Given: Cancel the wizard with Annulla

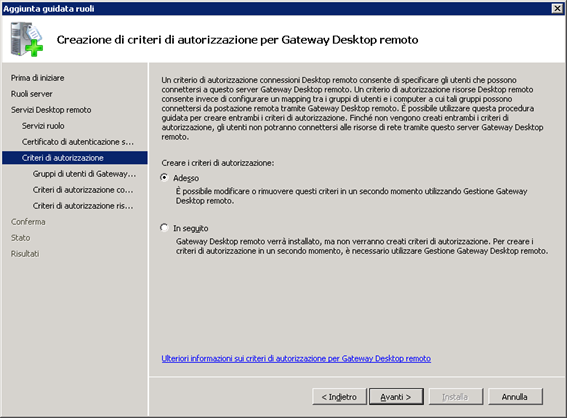Looking at the screenshot, I should coord(515,397).
